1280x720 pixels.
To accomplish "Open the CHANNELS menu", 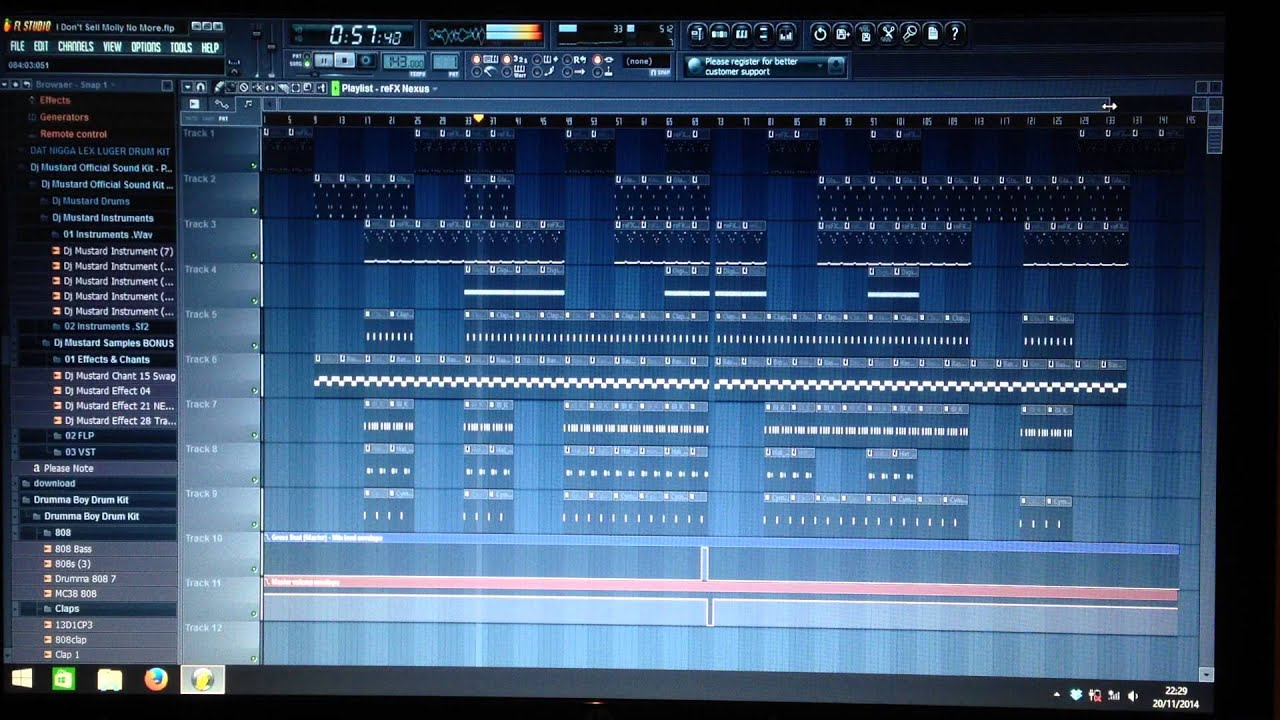I will (x=76, y=47).
